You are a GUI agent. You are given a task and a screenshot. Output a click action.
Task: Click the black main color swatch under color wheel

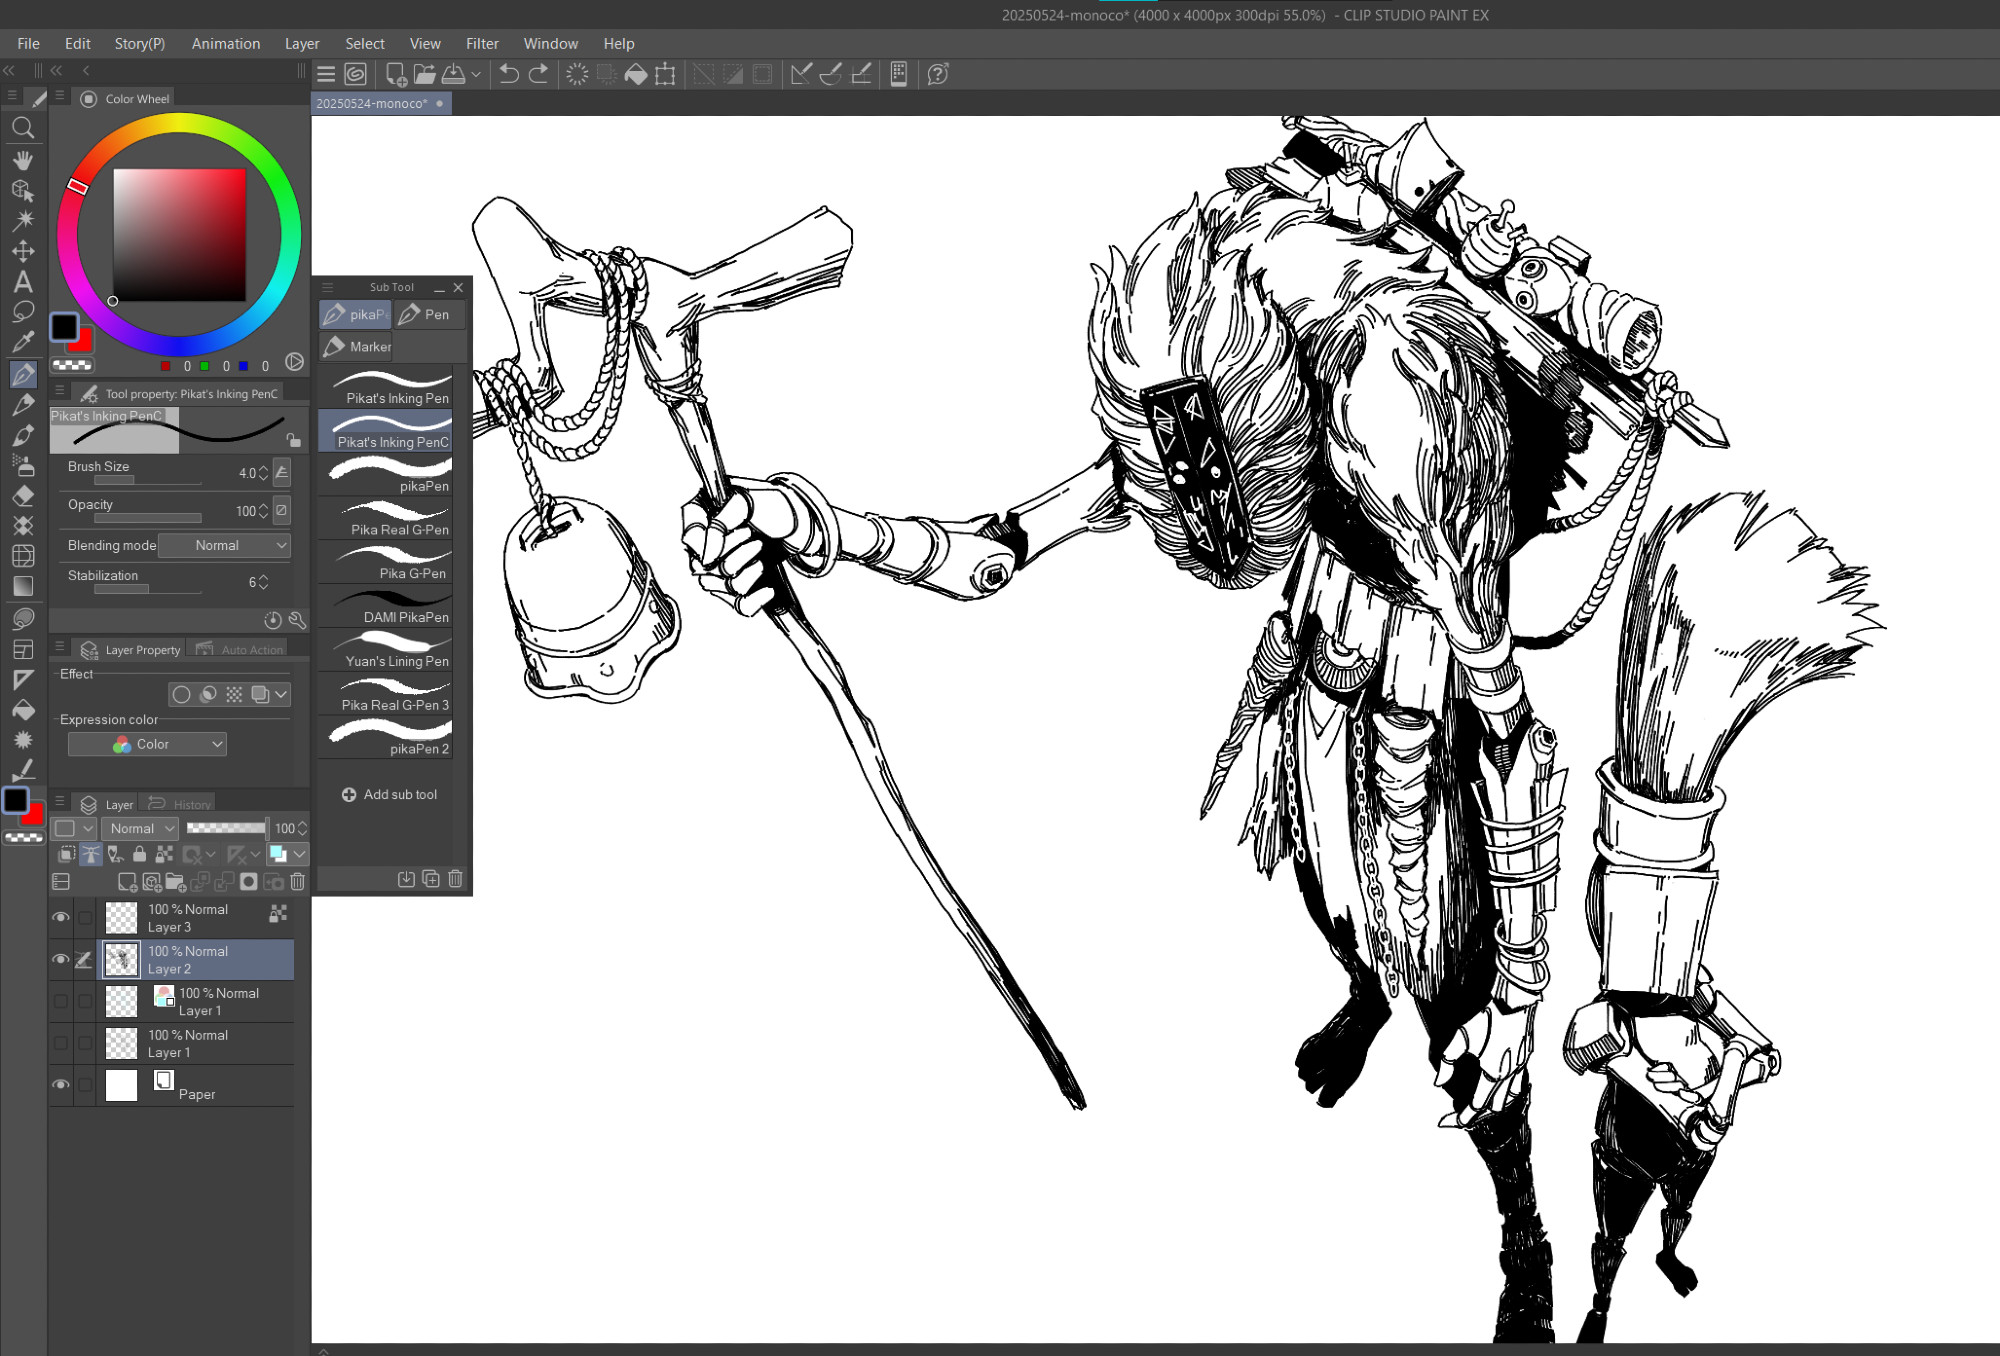click(64, 327)
